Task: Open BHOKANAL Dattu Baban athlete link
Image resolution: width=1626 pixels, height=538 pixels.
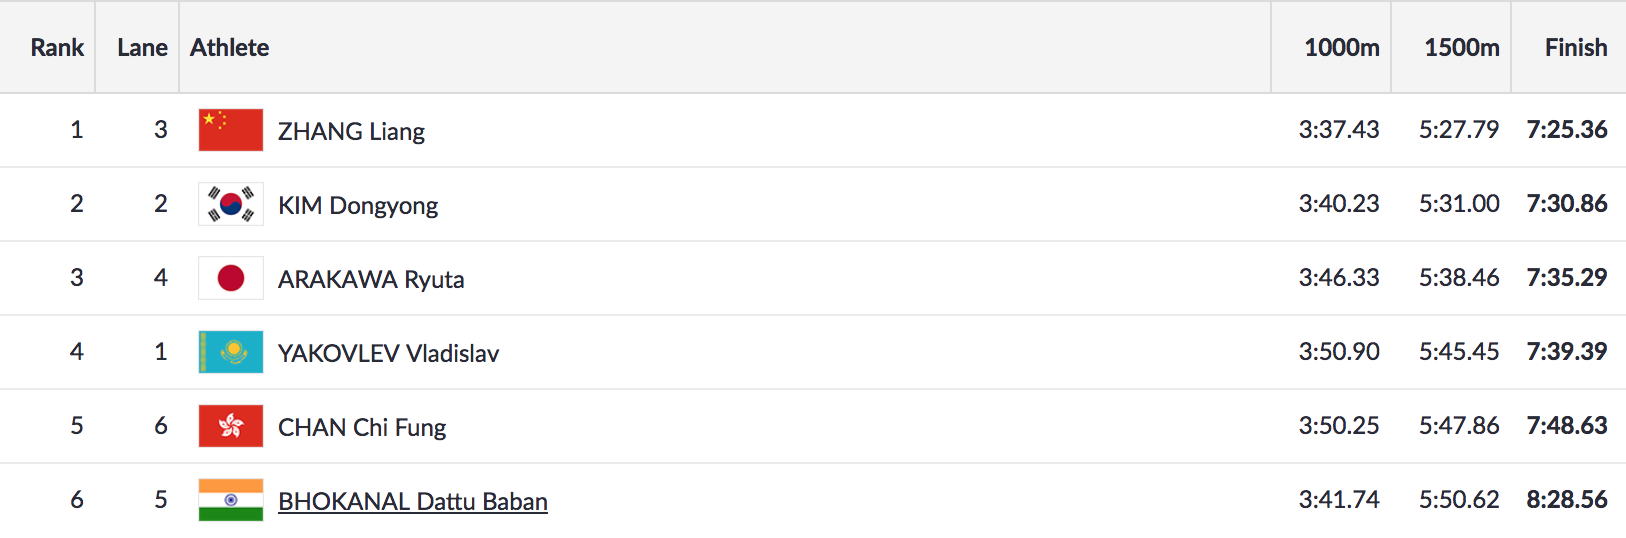Action: (412, 501)
